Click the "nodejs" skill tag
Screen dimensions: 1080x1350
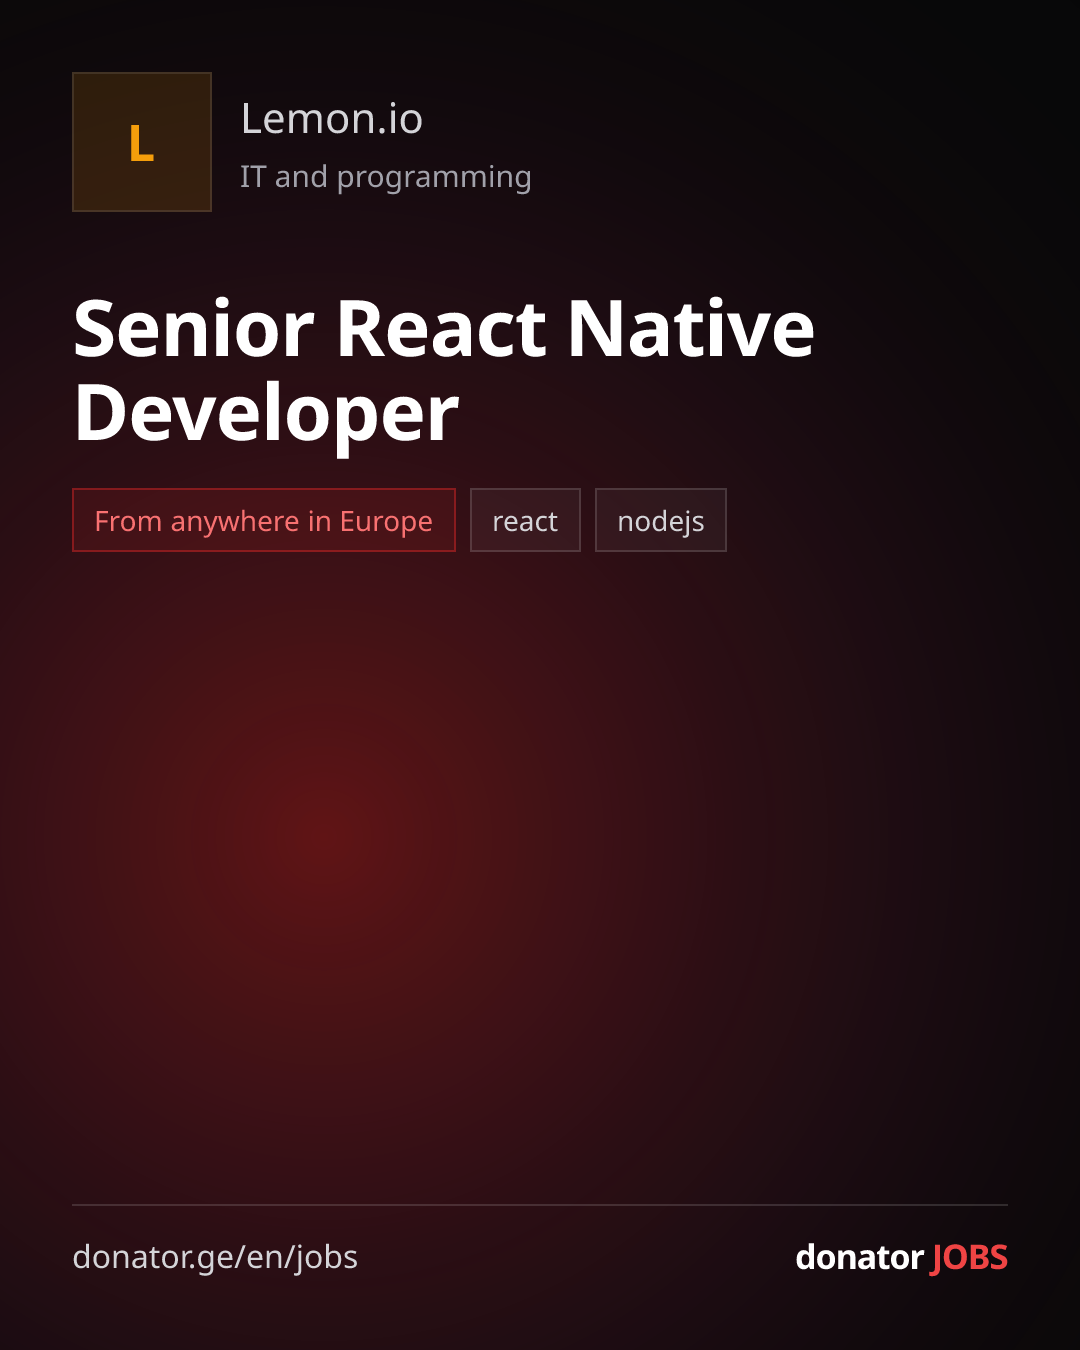coord(661,520)
